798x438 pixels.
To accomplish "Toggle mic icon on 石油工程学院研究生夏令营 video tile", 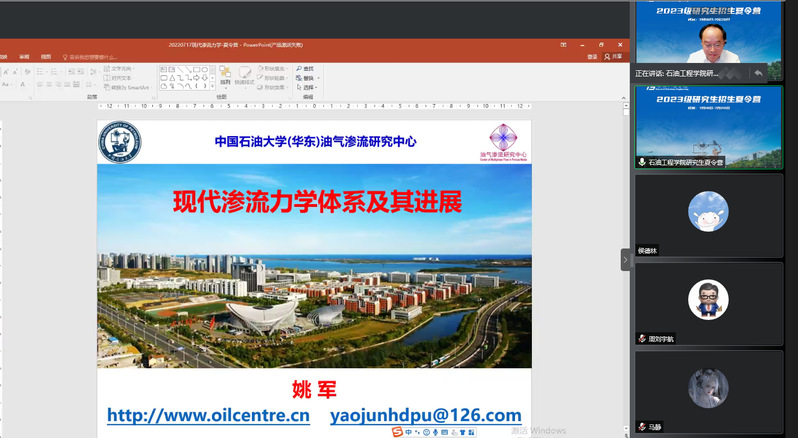I will 642,161.
